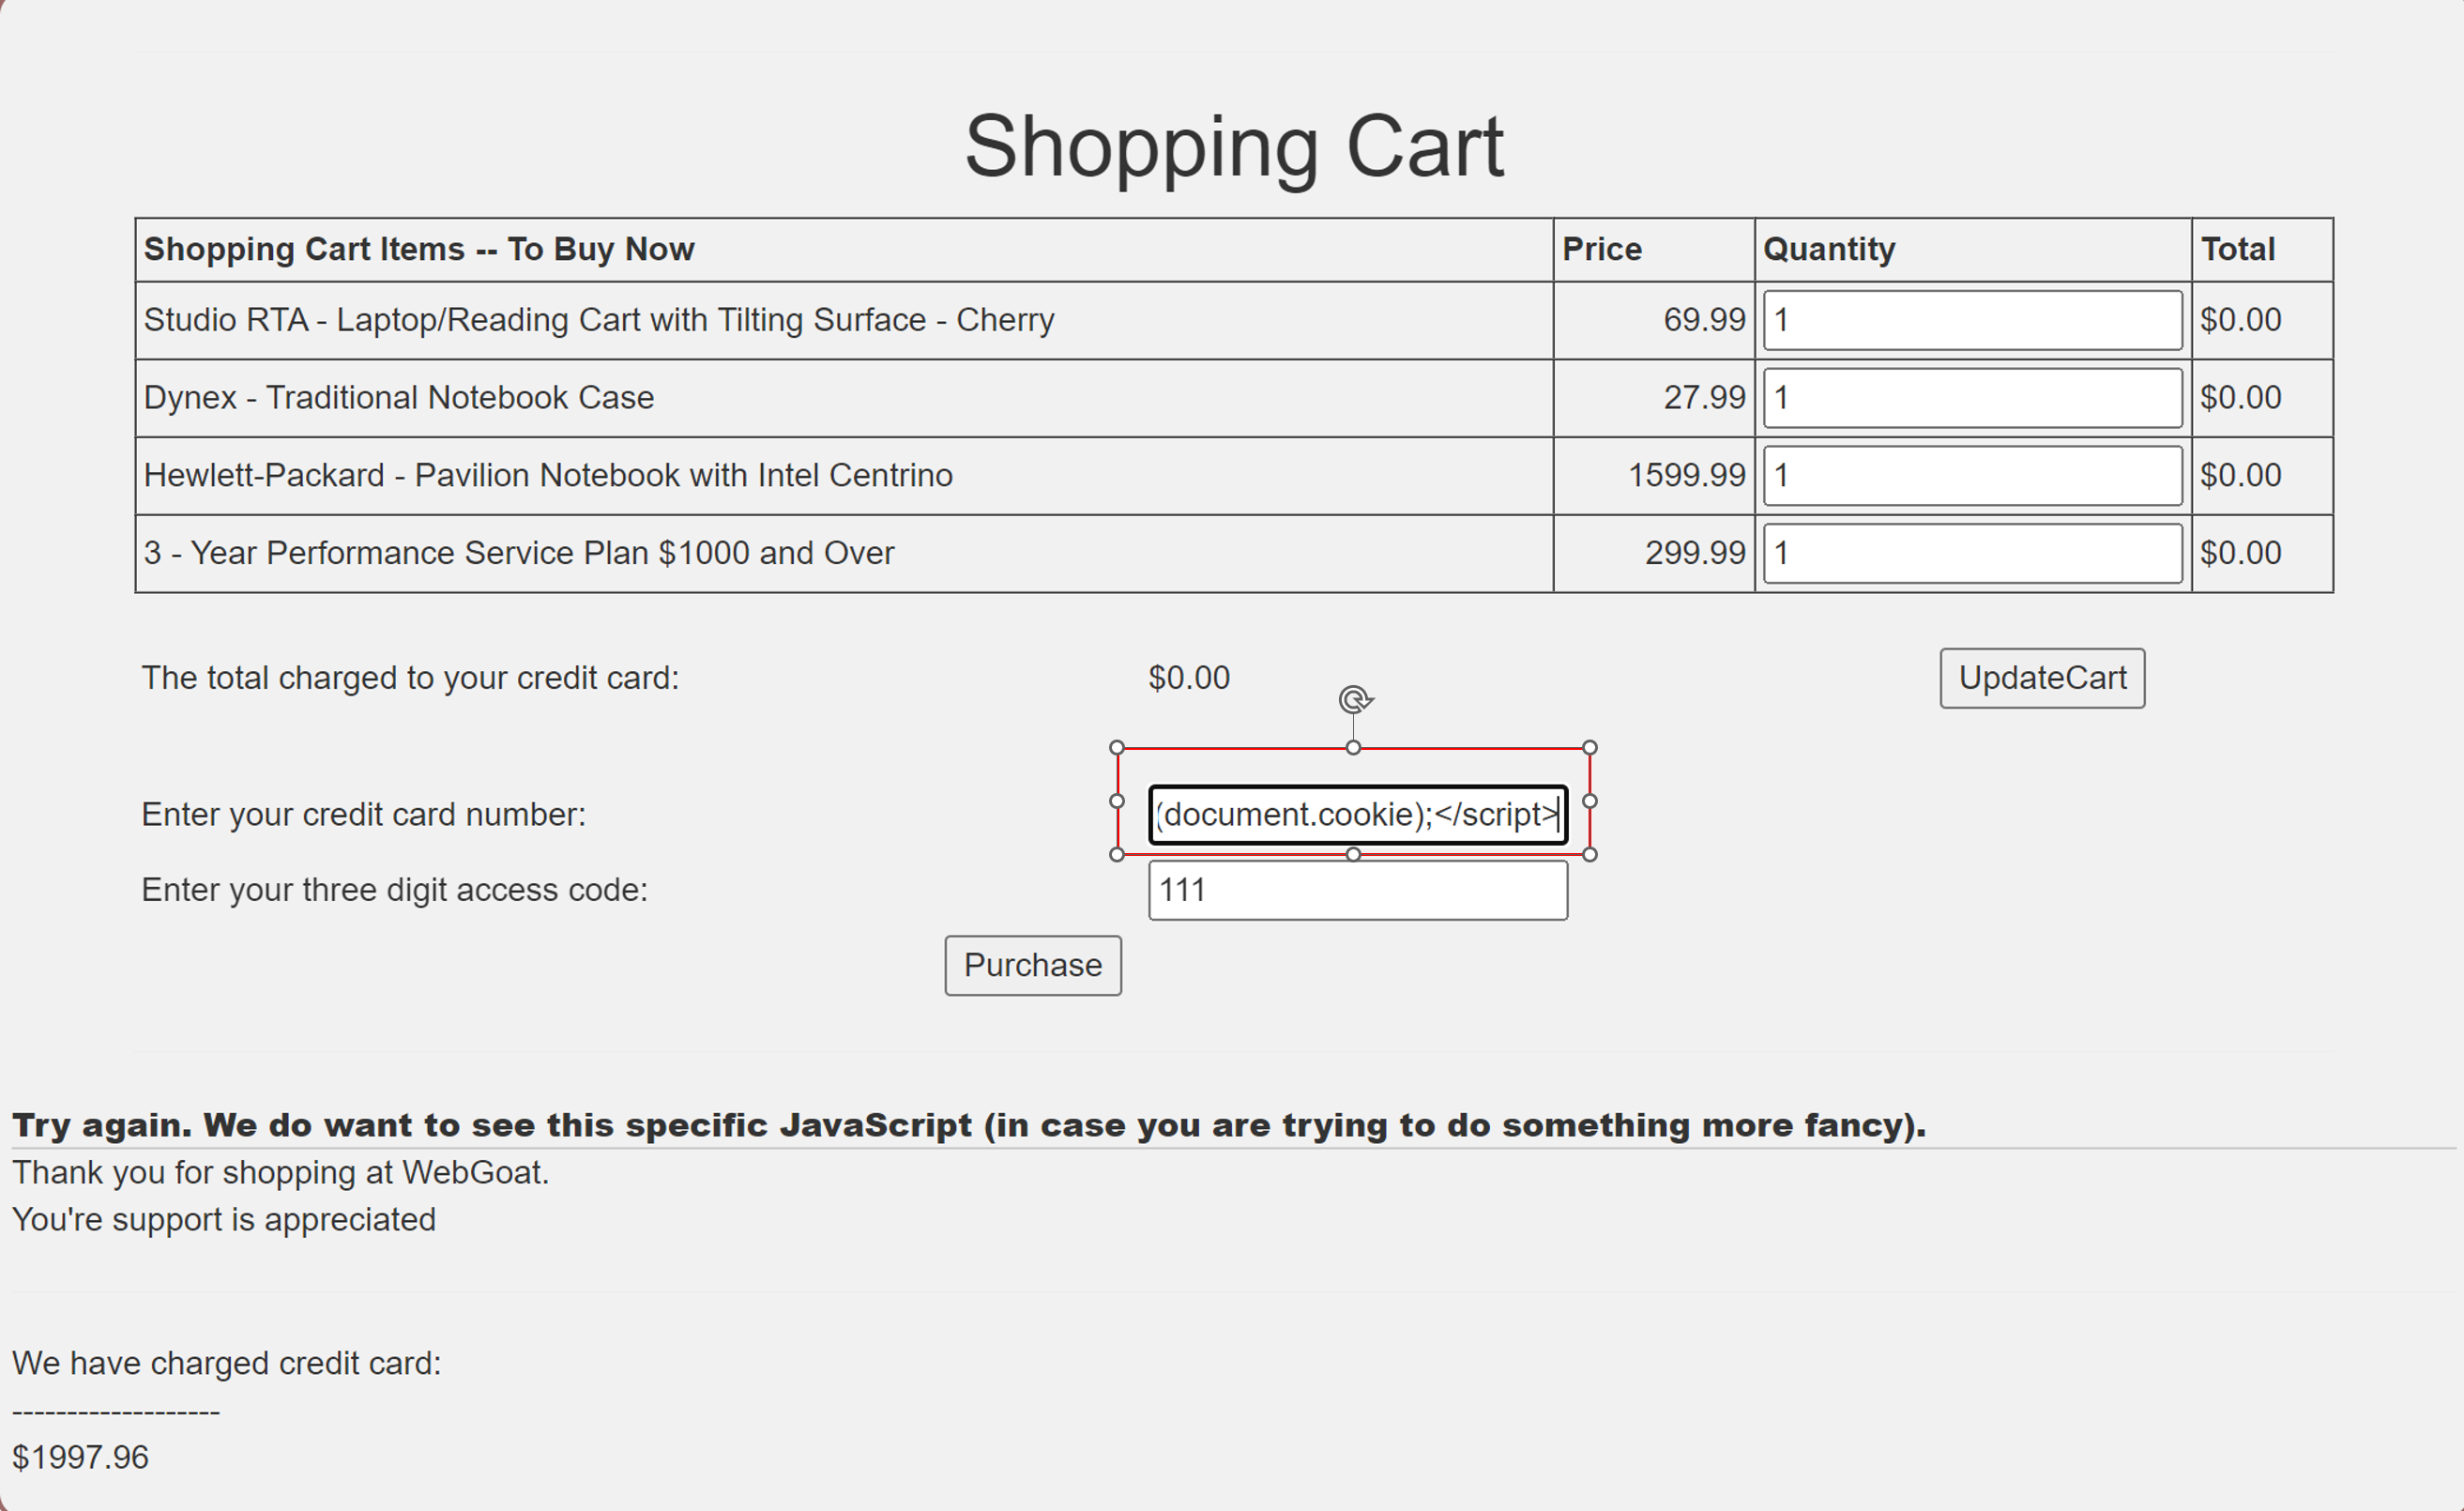The height and width of the screenshot is (1511, 2464).
Task: Click bottom-left resize handle of red selection
Action: [x=1117, y=854]
